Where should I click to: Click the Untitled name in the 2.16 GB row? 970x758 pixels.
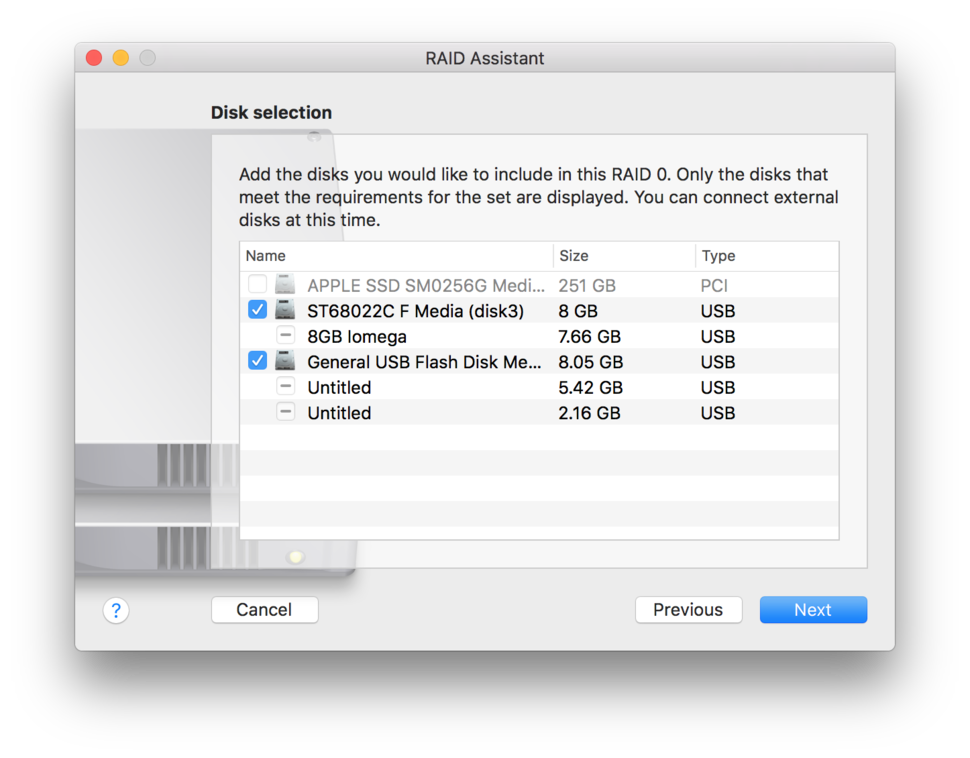[x=339, y=413]
